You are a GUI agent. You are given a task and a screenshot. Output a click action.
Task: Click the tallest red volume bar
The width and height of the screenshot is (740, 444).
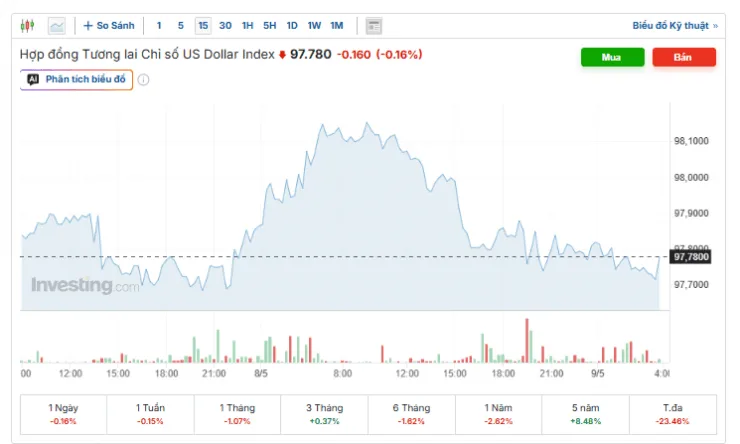[527, 341]
